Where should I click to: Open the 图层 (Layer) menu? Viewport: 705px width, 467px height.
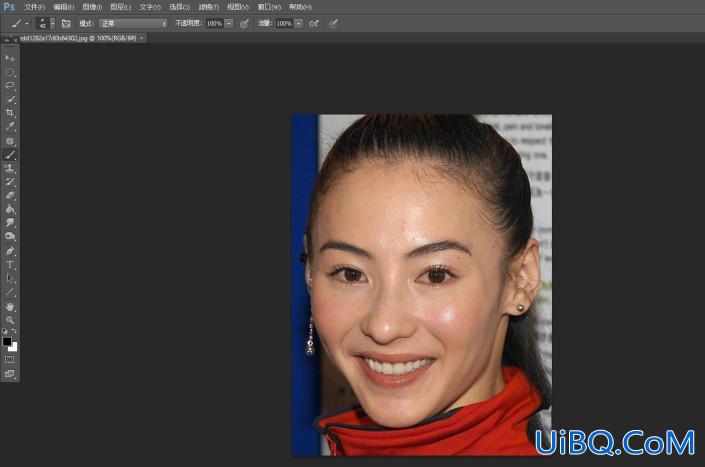tap(121, 7)
